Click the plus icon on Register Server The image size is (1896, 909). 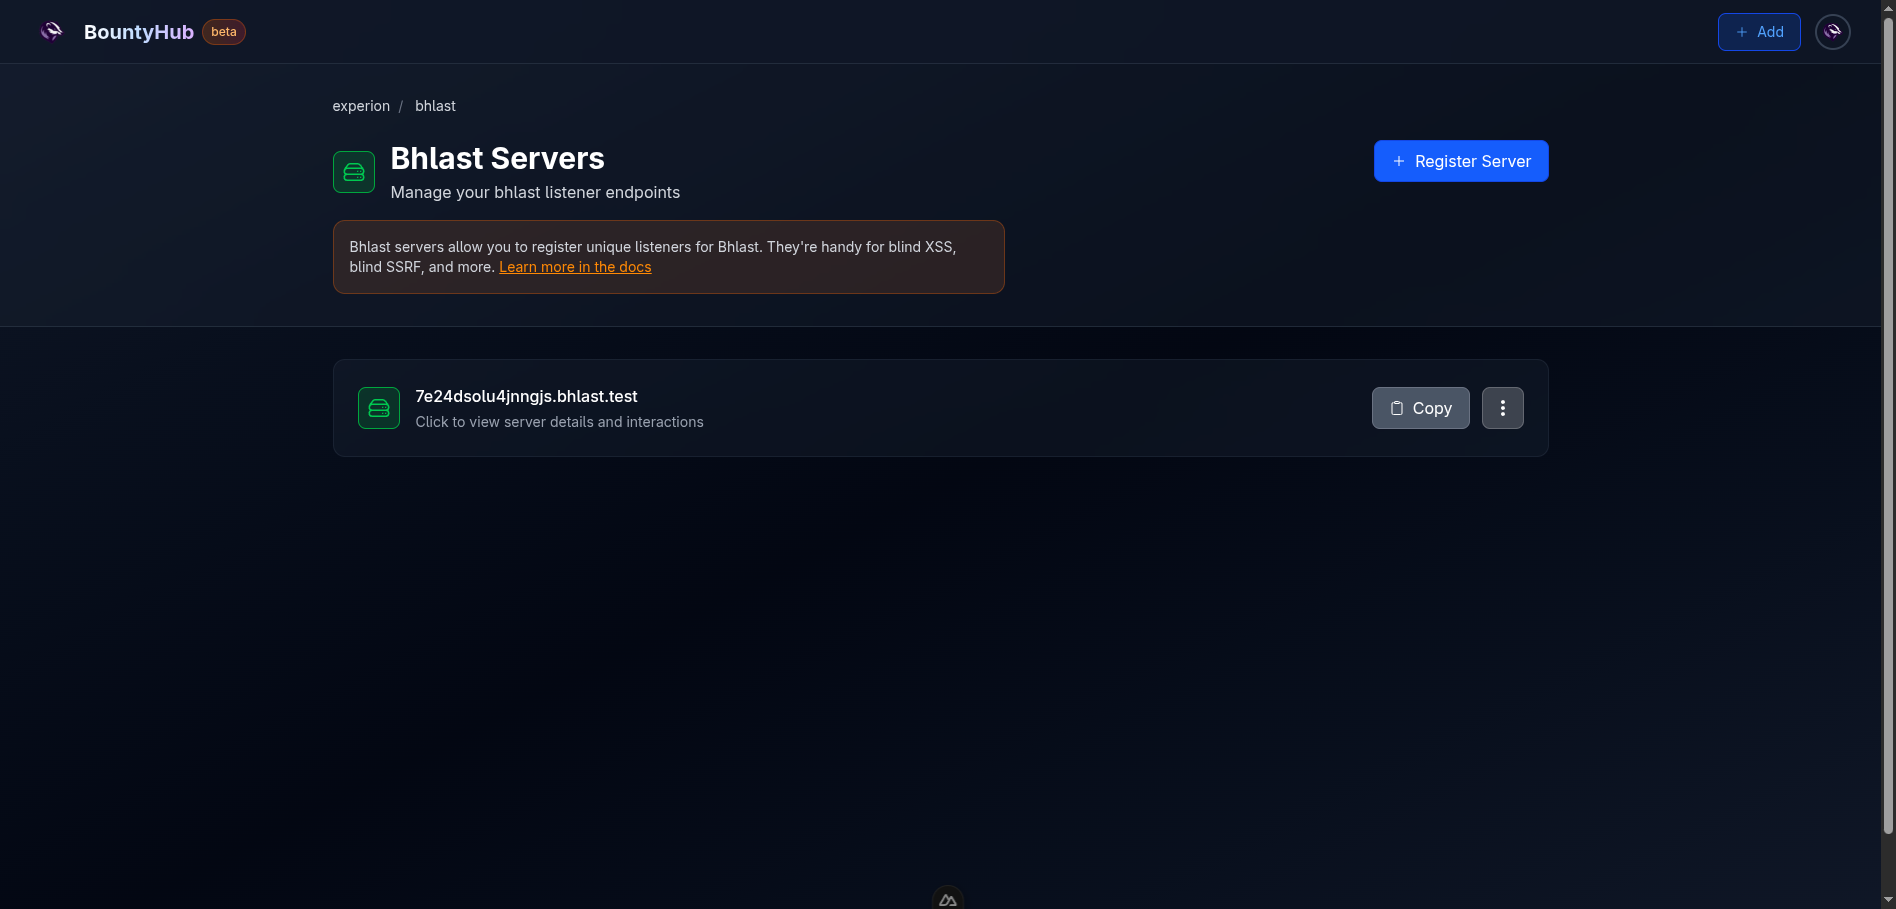pyautogui.click(x=1397, y=161)
